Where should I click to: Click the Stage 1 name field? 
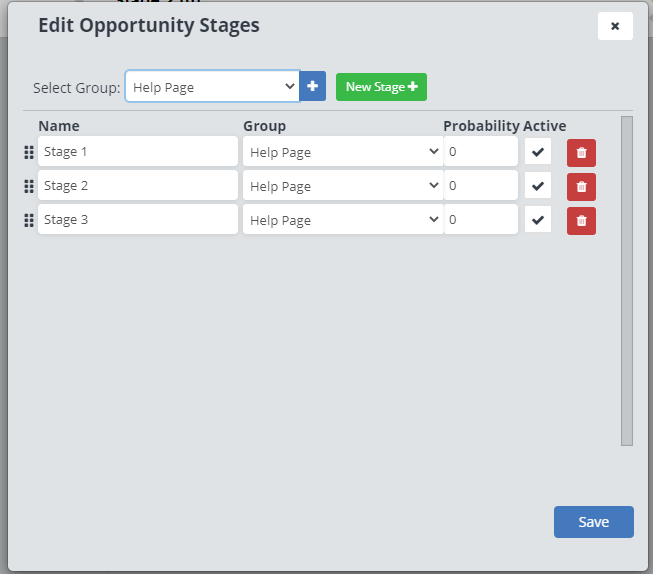click(x=138, y=152)
